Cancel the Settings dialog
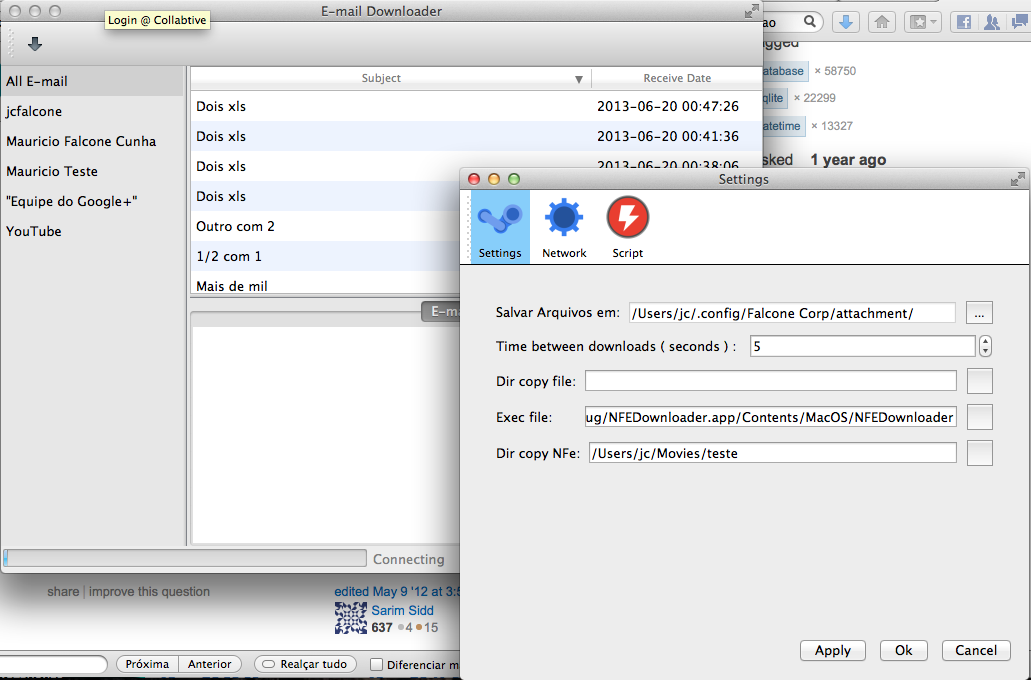The width and height of the screenshot is (1031, 680). click(x=975, y=650)
